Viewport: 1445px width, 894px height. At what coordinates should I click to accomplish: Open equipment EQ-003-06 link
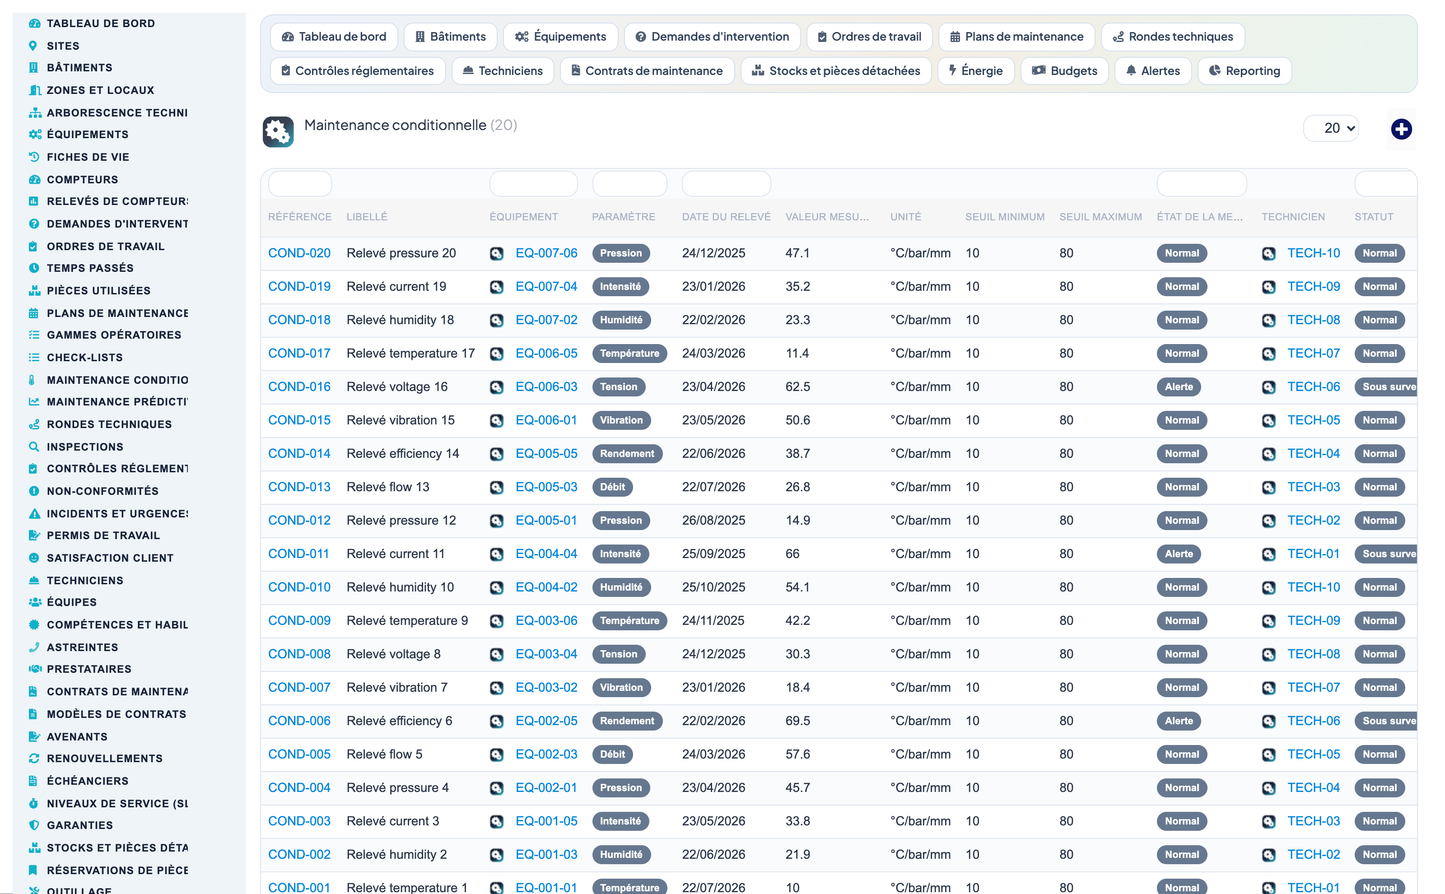click(x=546, y=621)
